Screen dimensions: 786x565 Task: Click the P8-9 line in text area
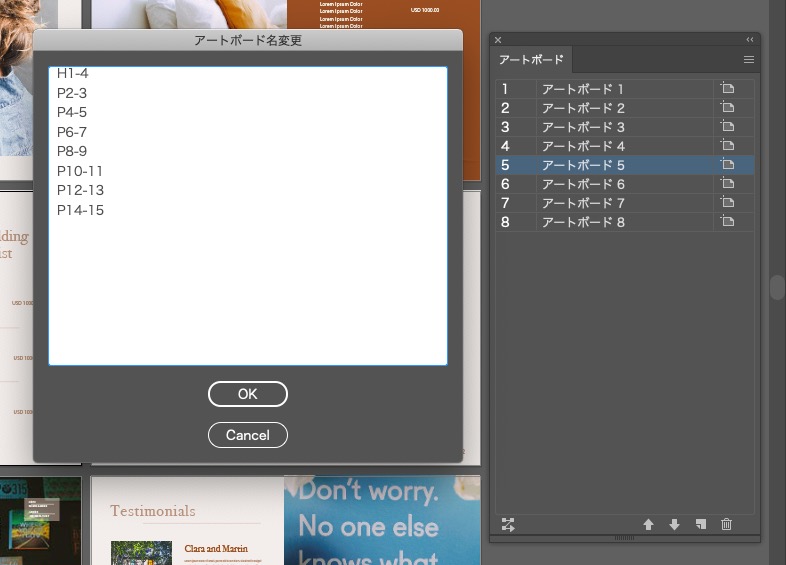point(72,151)
